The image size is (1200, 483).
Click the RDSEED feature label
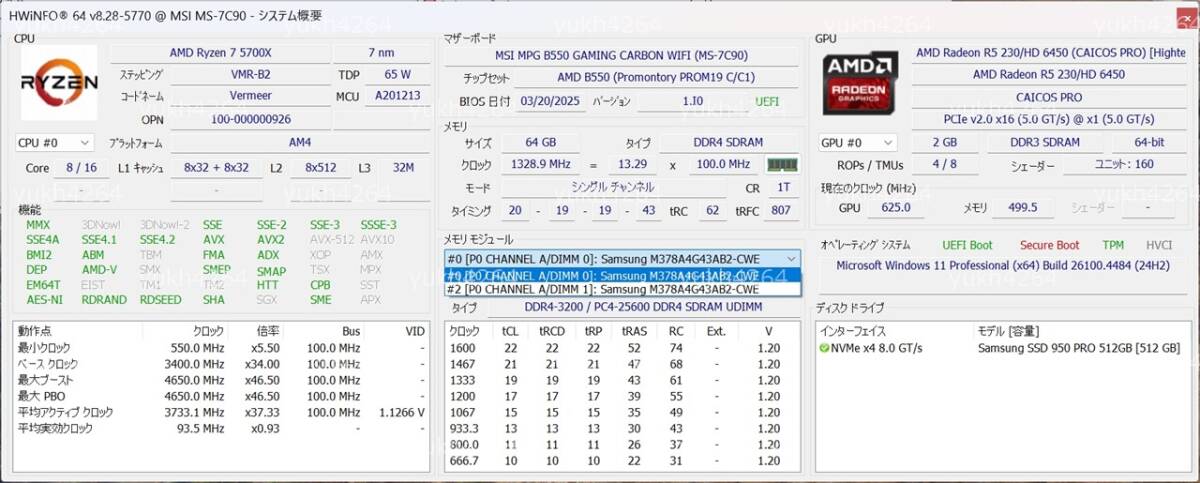161,300
